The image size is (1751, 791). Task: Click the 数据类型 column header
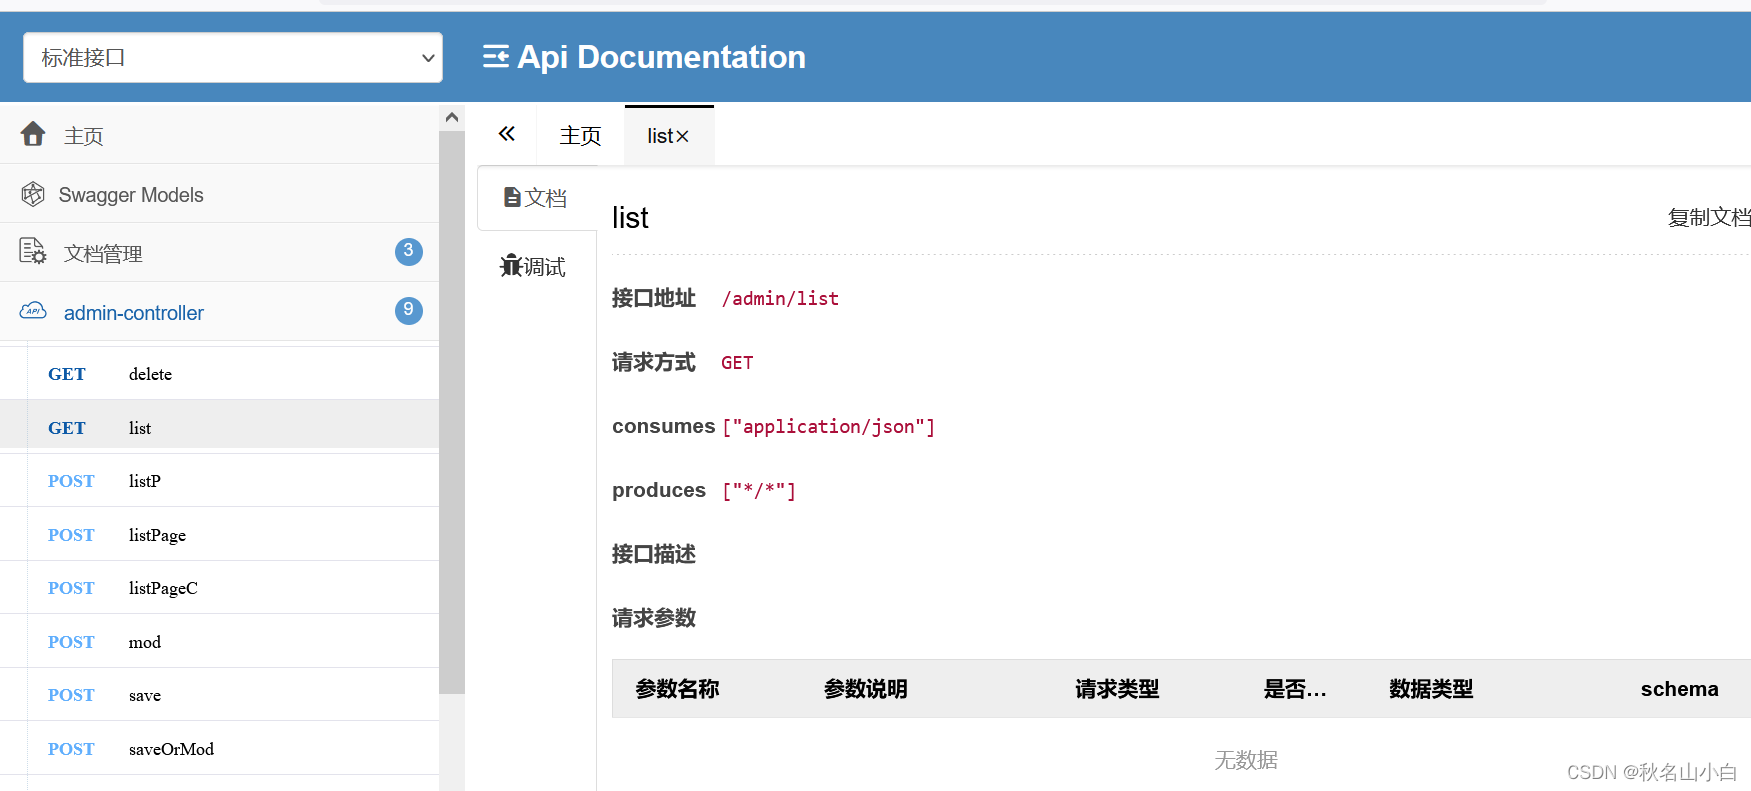[1431, 688]
